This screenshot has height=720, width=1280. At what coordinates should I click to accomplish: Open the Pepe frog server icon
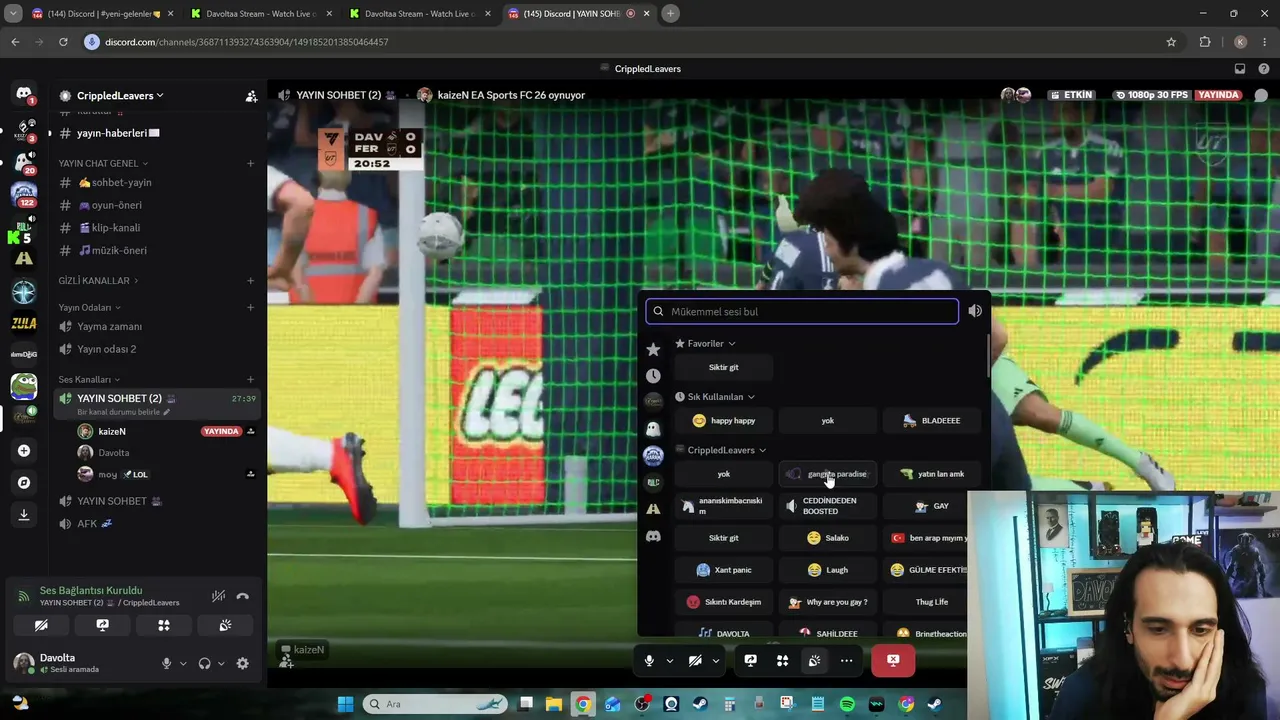point(24,386)
